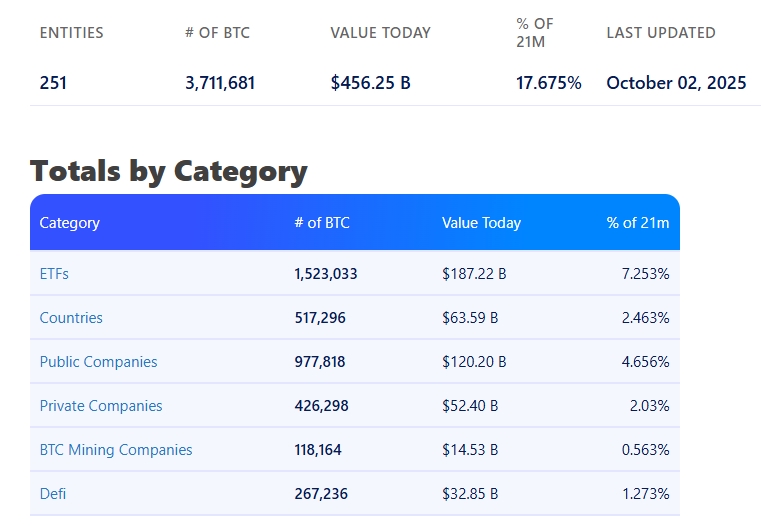Click the 'Value Today' table column header

click(481, 223)
